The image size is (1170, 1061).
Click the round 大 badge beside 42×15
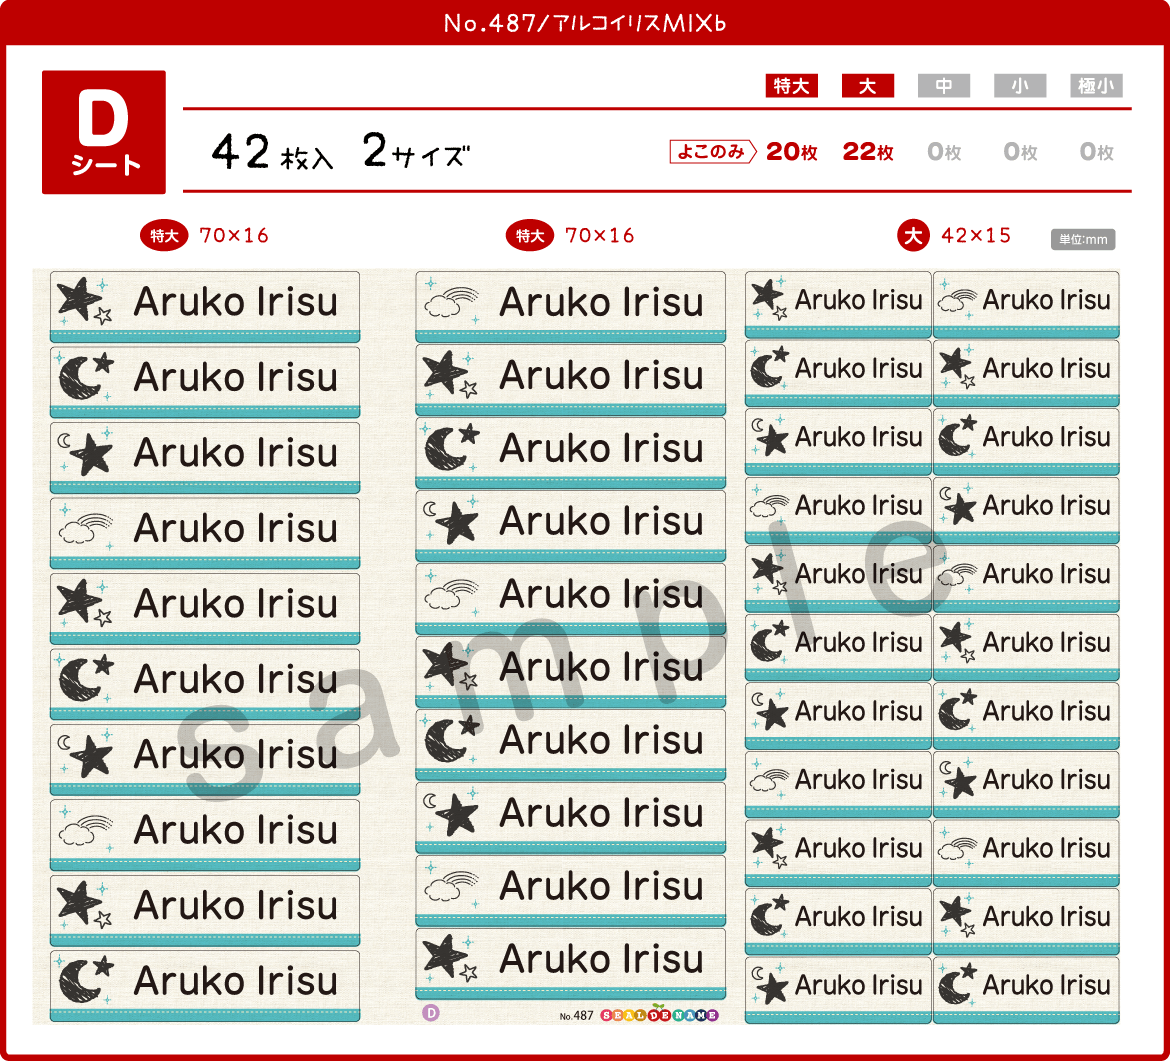pos(913,236)
